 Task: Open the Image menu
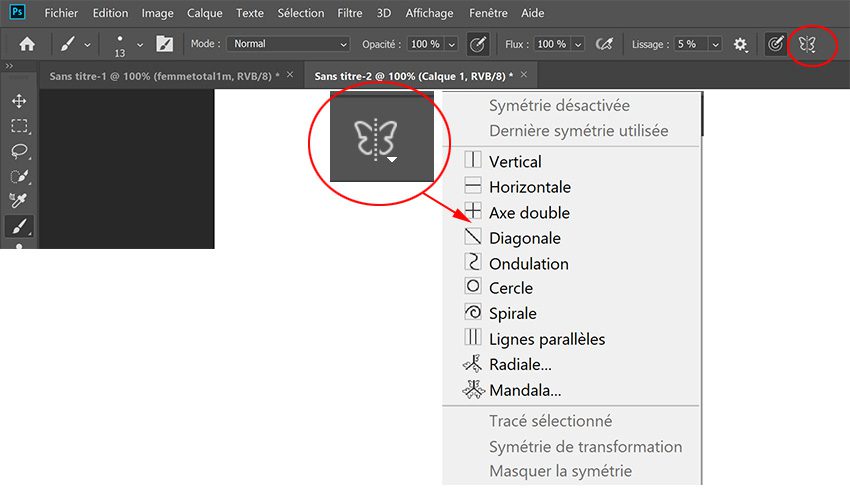[157, 13]
